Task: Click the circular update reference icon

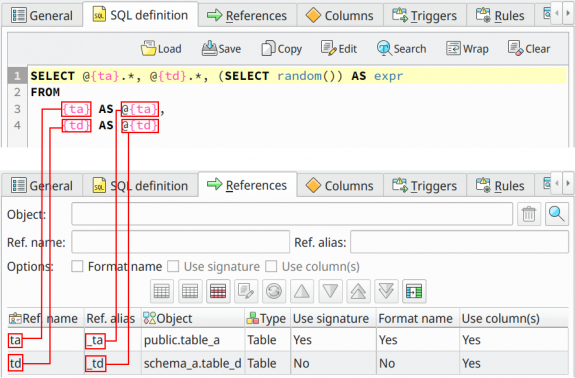Action: click(x=274, y=291)
